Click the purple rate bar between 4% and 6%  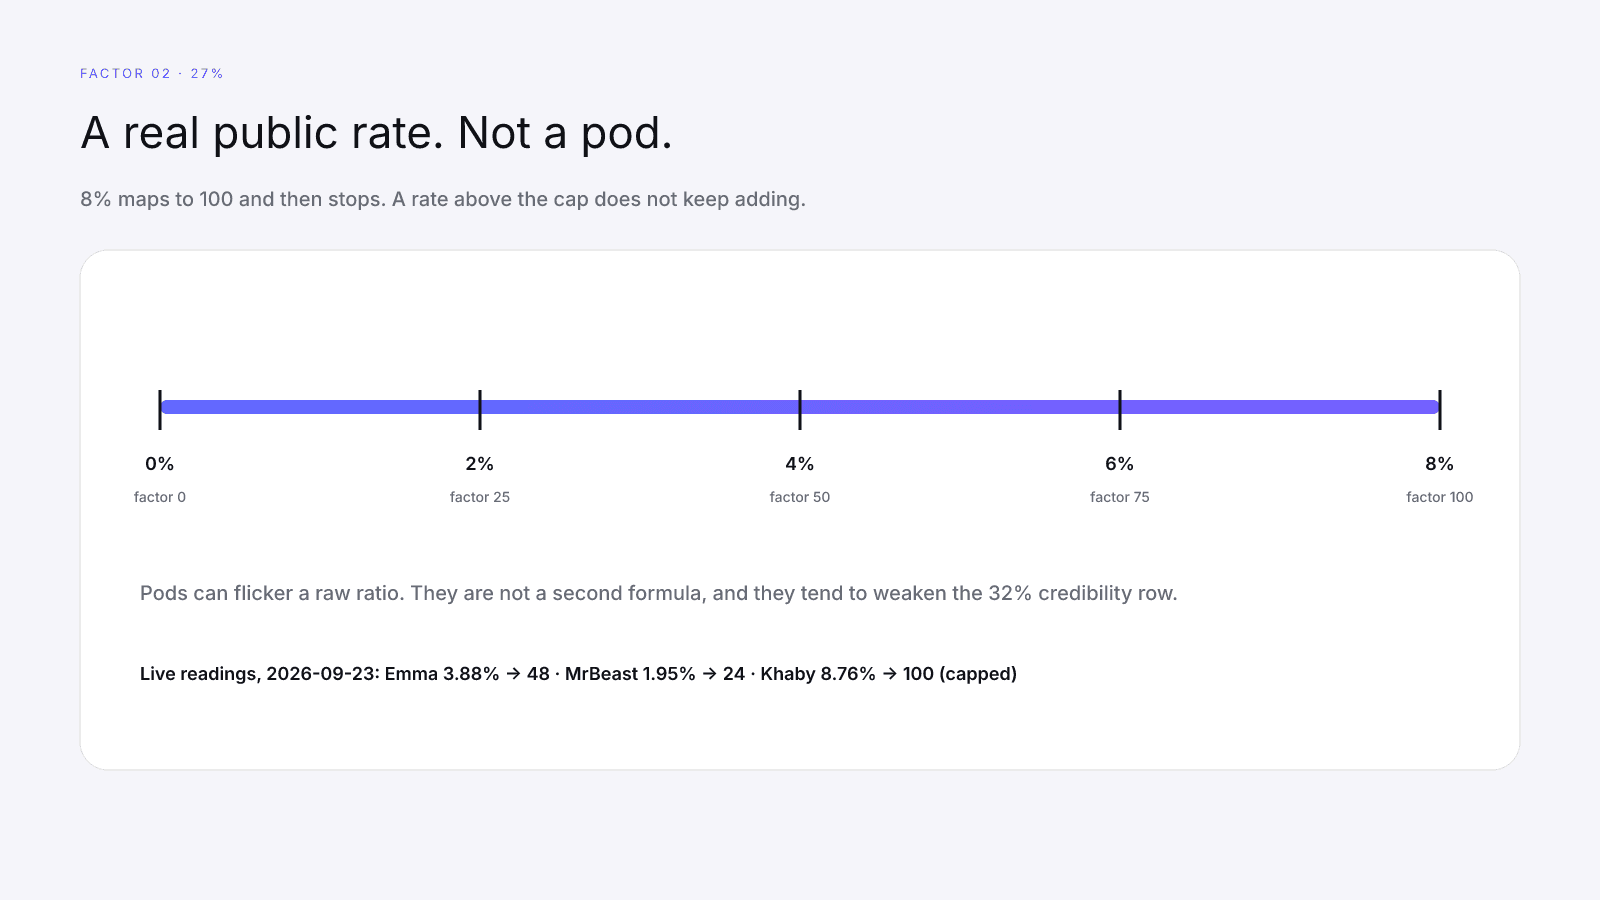coord(960,407)
